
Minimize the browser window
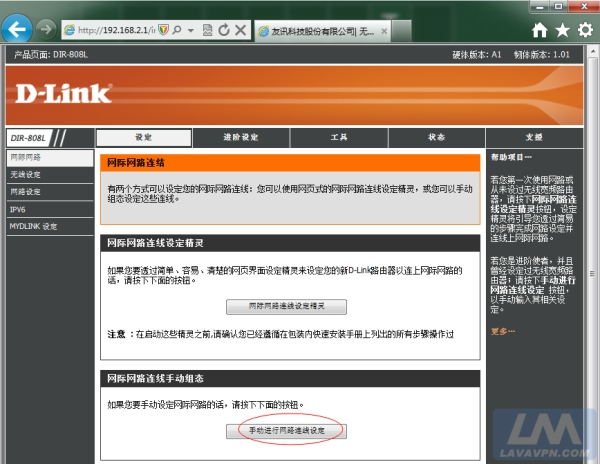click(x=540, y=7)
